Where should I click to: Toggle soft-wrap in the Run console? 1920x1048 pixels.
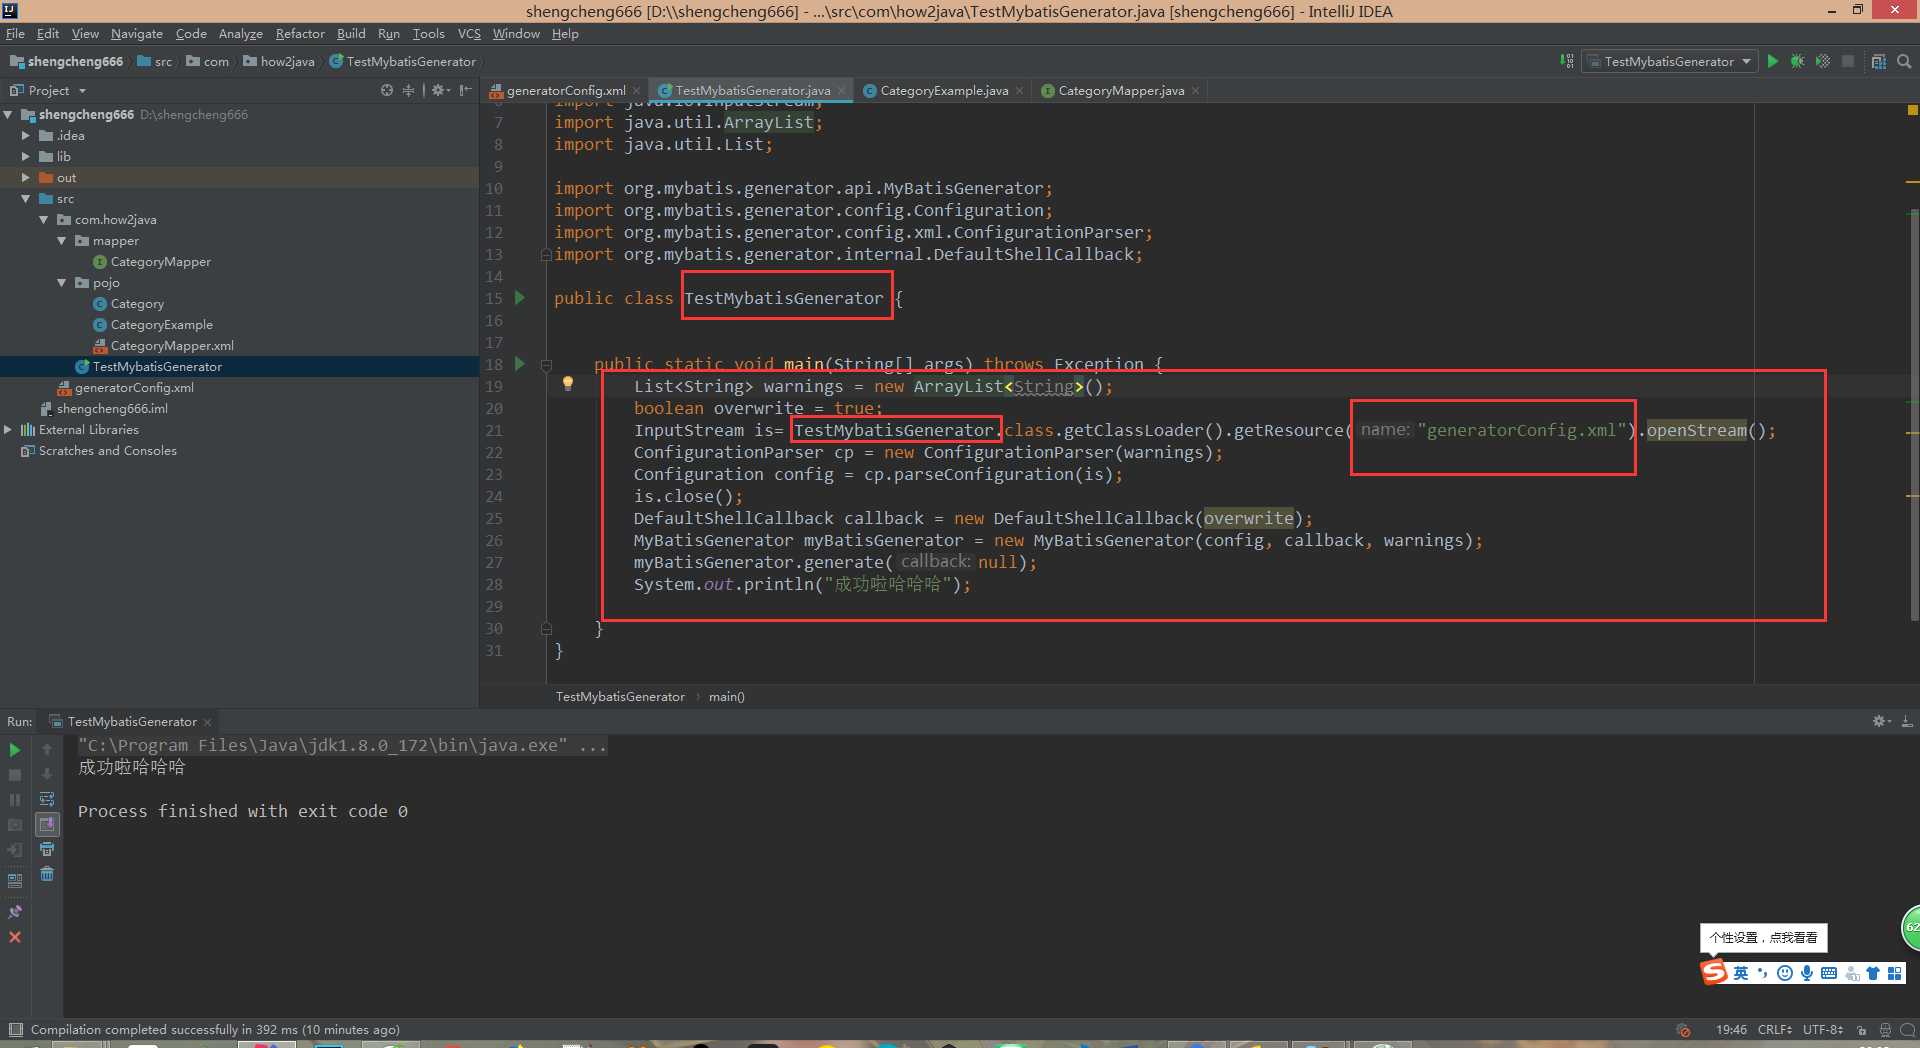tap(47, 798)
